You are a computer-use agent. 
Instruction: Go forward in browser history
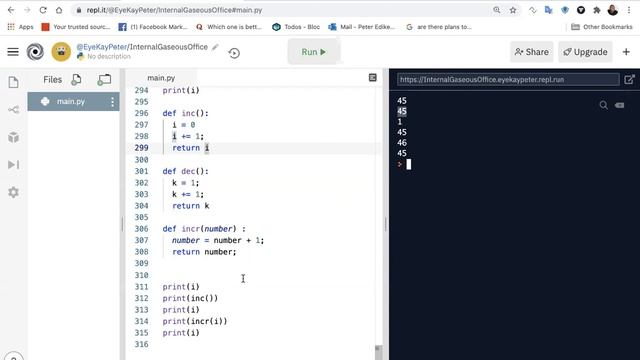pos(27,10)
